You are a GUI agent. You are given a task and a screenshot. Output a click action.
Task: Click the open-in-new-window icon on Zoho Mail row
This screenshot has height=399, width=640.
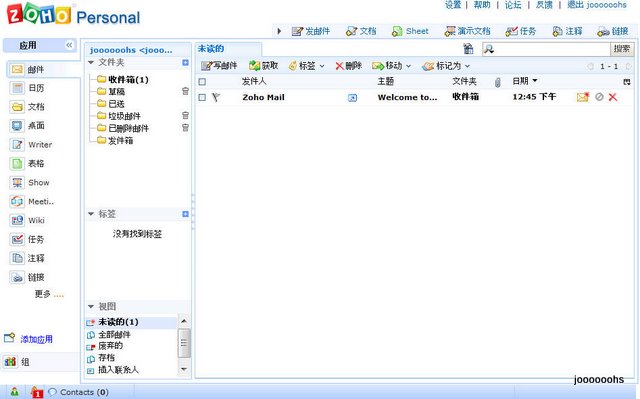coord(352,98)
